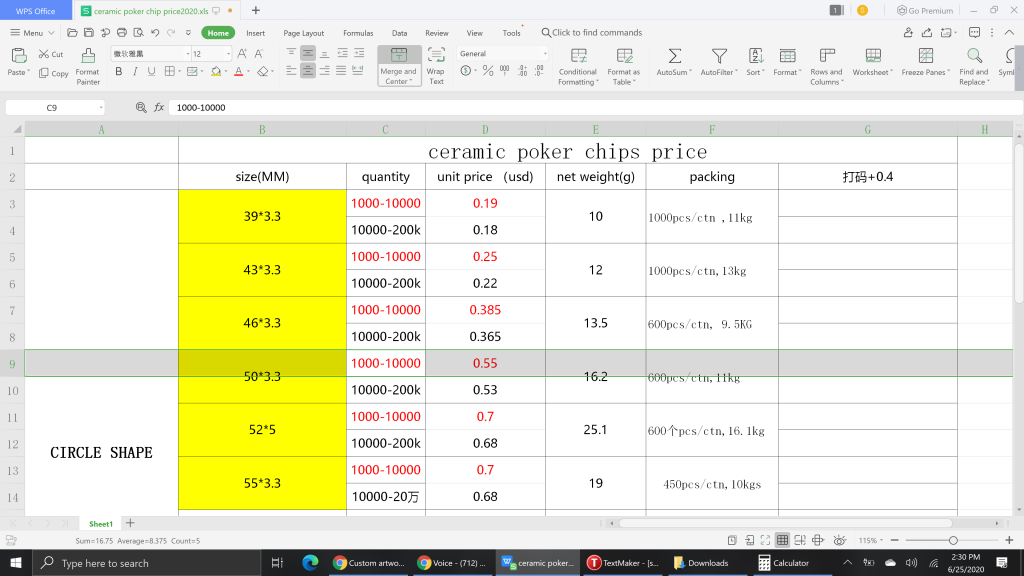Select cell D9 containing 0.55
The width and height of the screenshot is (1024, 576).
pos(485,363)
